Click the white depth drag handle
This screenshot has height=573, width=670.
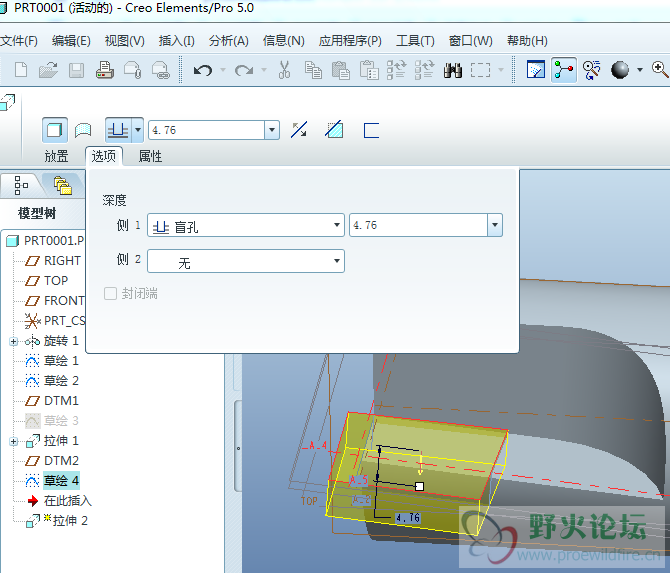tap(419, 486)
